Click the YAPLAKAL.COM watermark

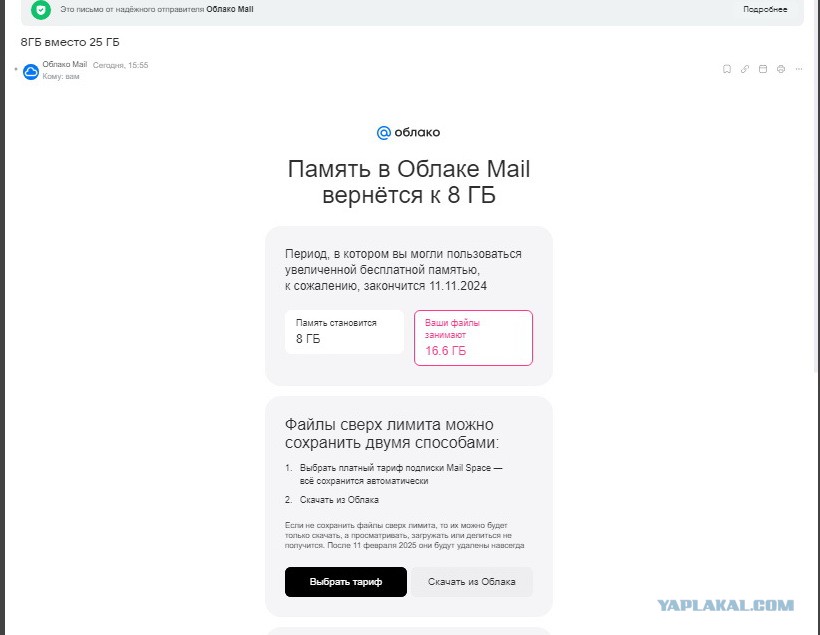(x=726, y=606)
